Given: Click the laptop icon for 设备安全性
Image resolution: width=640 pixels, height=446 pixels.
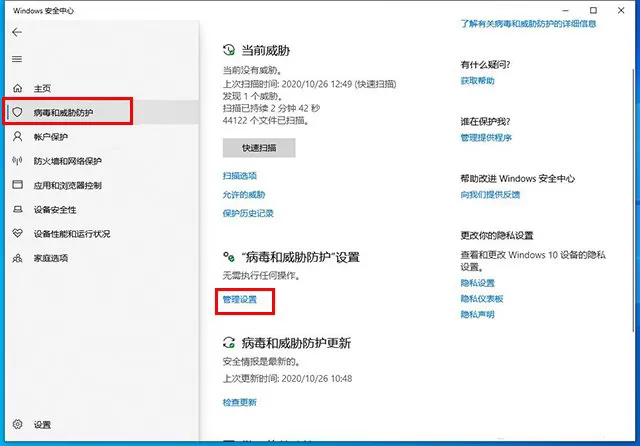Looking at the screenshot, I should (18, 209).
